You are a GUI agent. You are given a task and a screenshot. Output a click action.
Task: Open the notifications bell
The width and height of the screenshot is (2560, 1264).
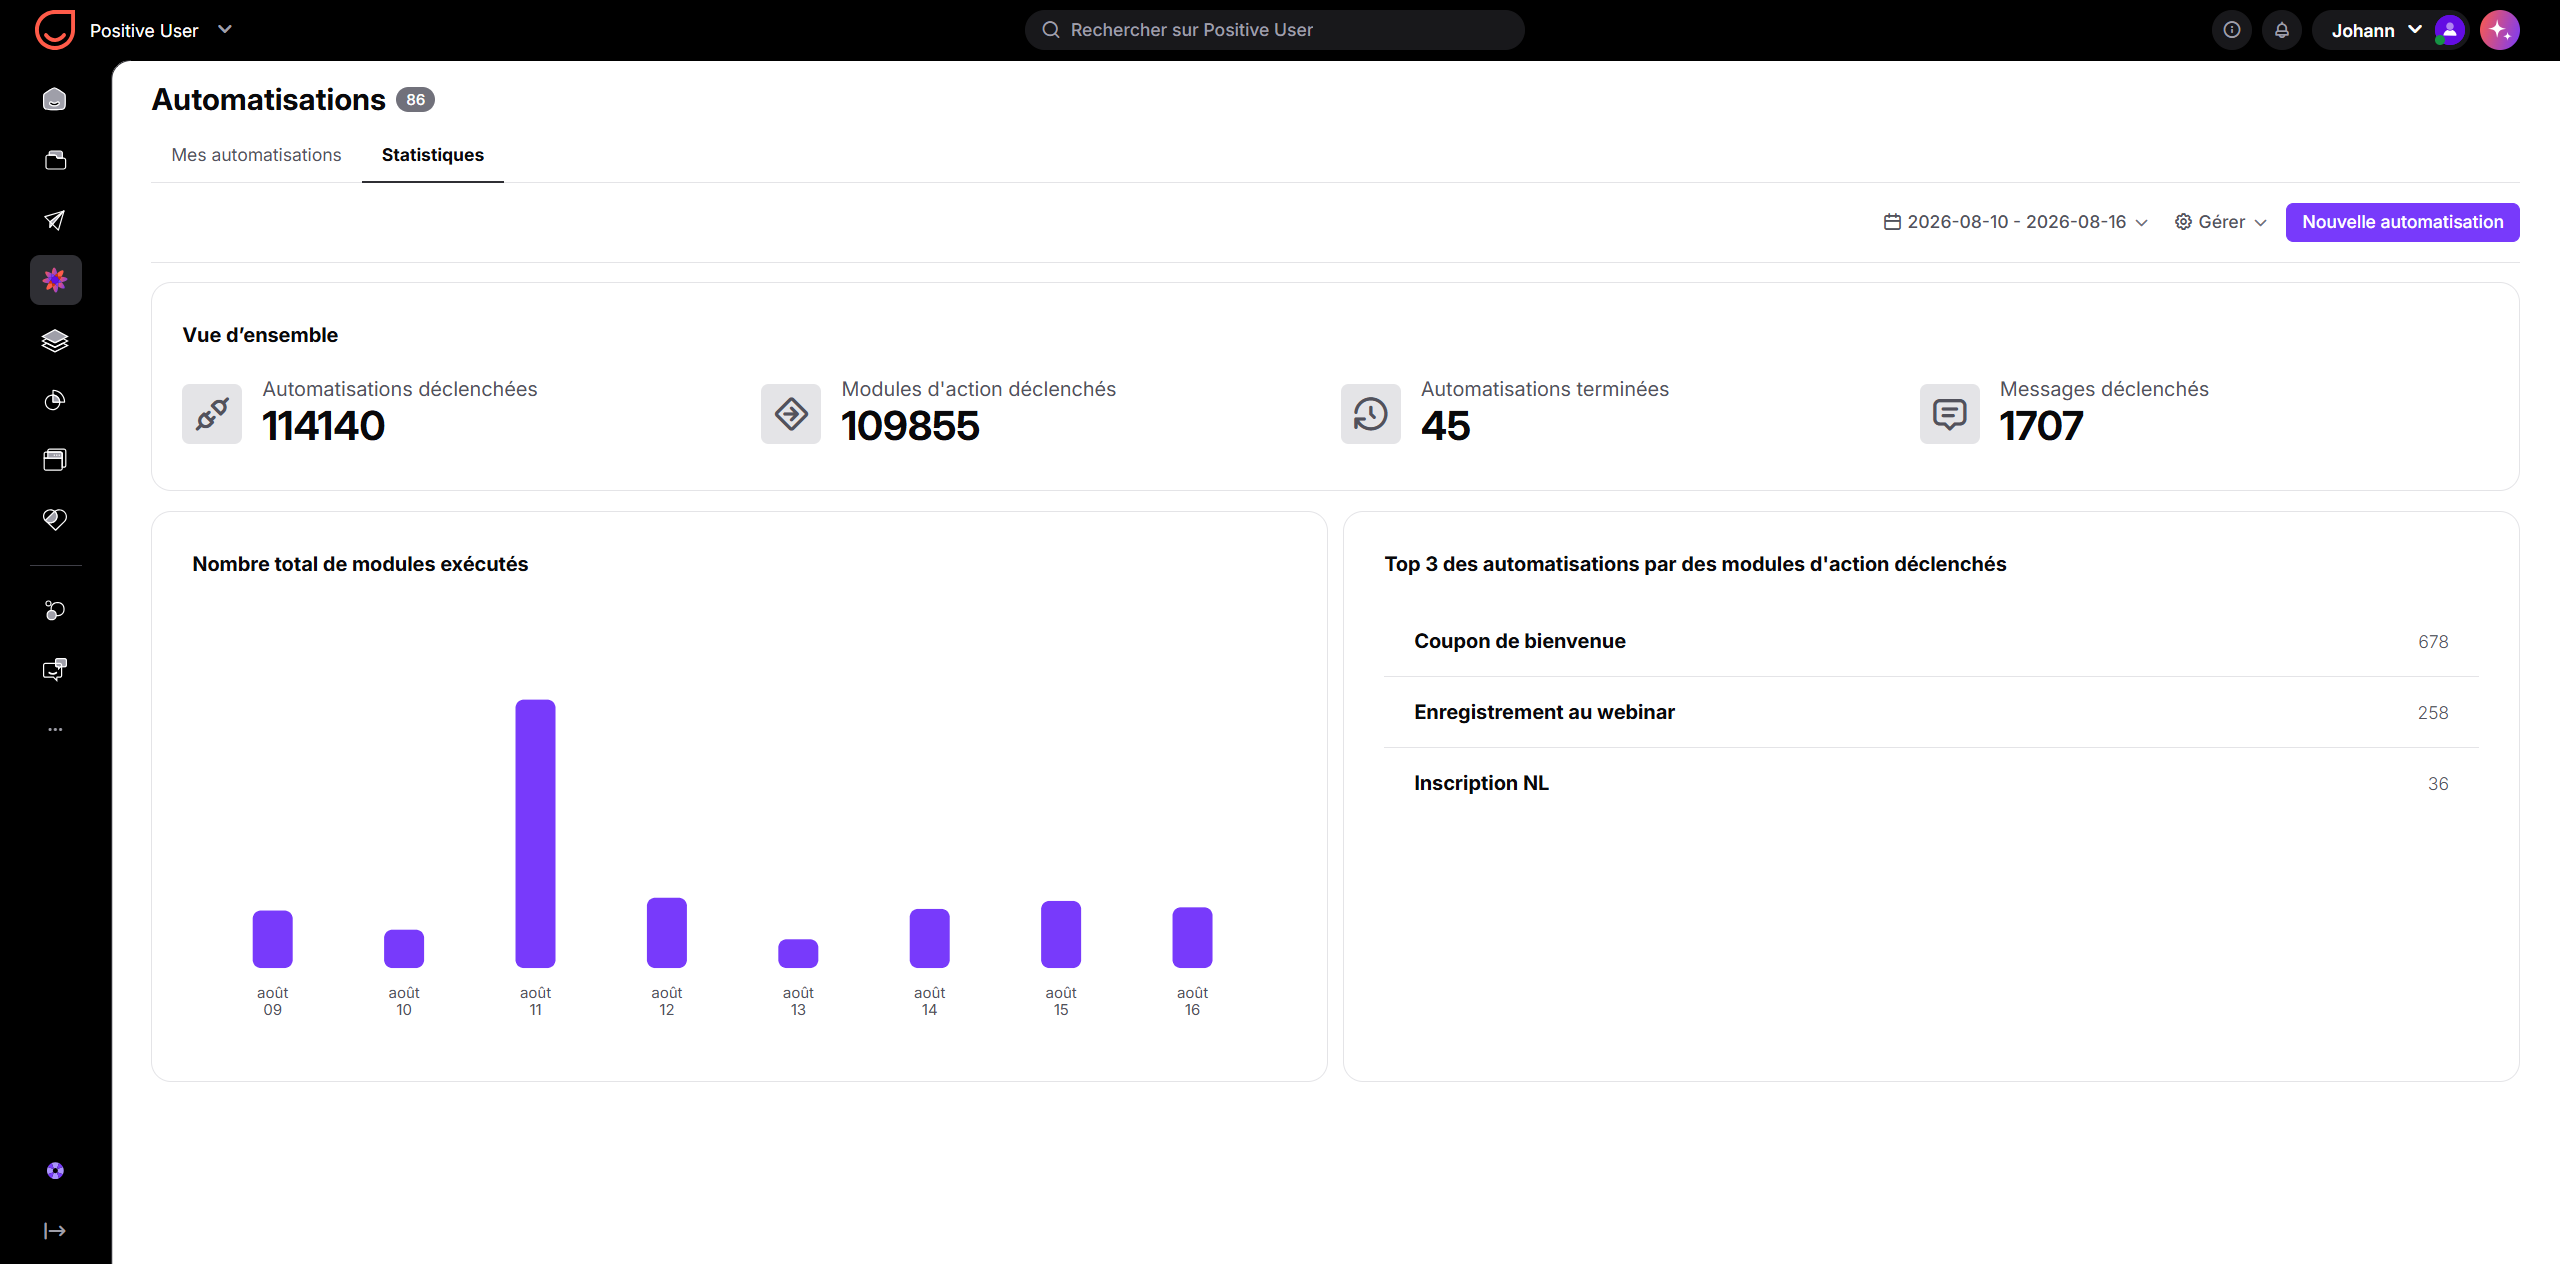[x=2282, y=30]
